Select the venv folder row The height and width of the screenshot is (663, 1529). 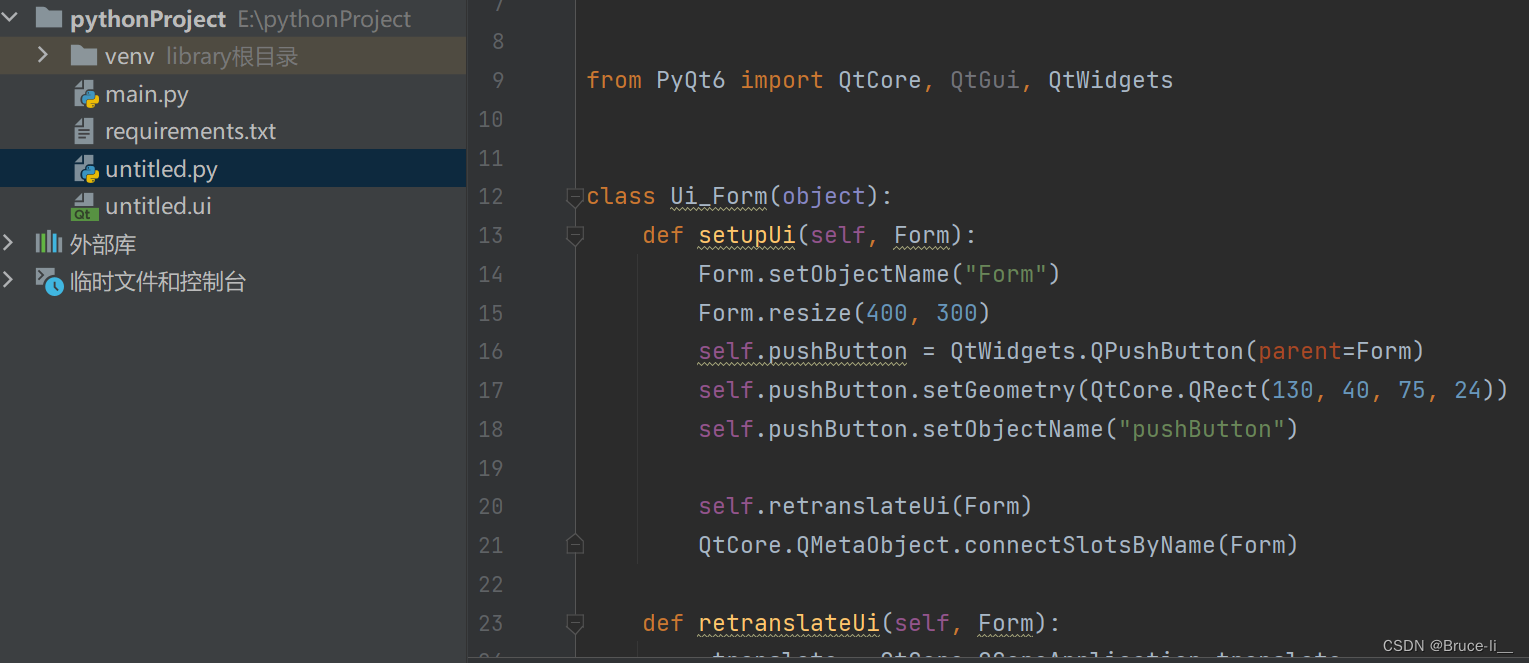coord(233,56)
